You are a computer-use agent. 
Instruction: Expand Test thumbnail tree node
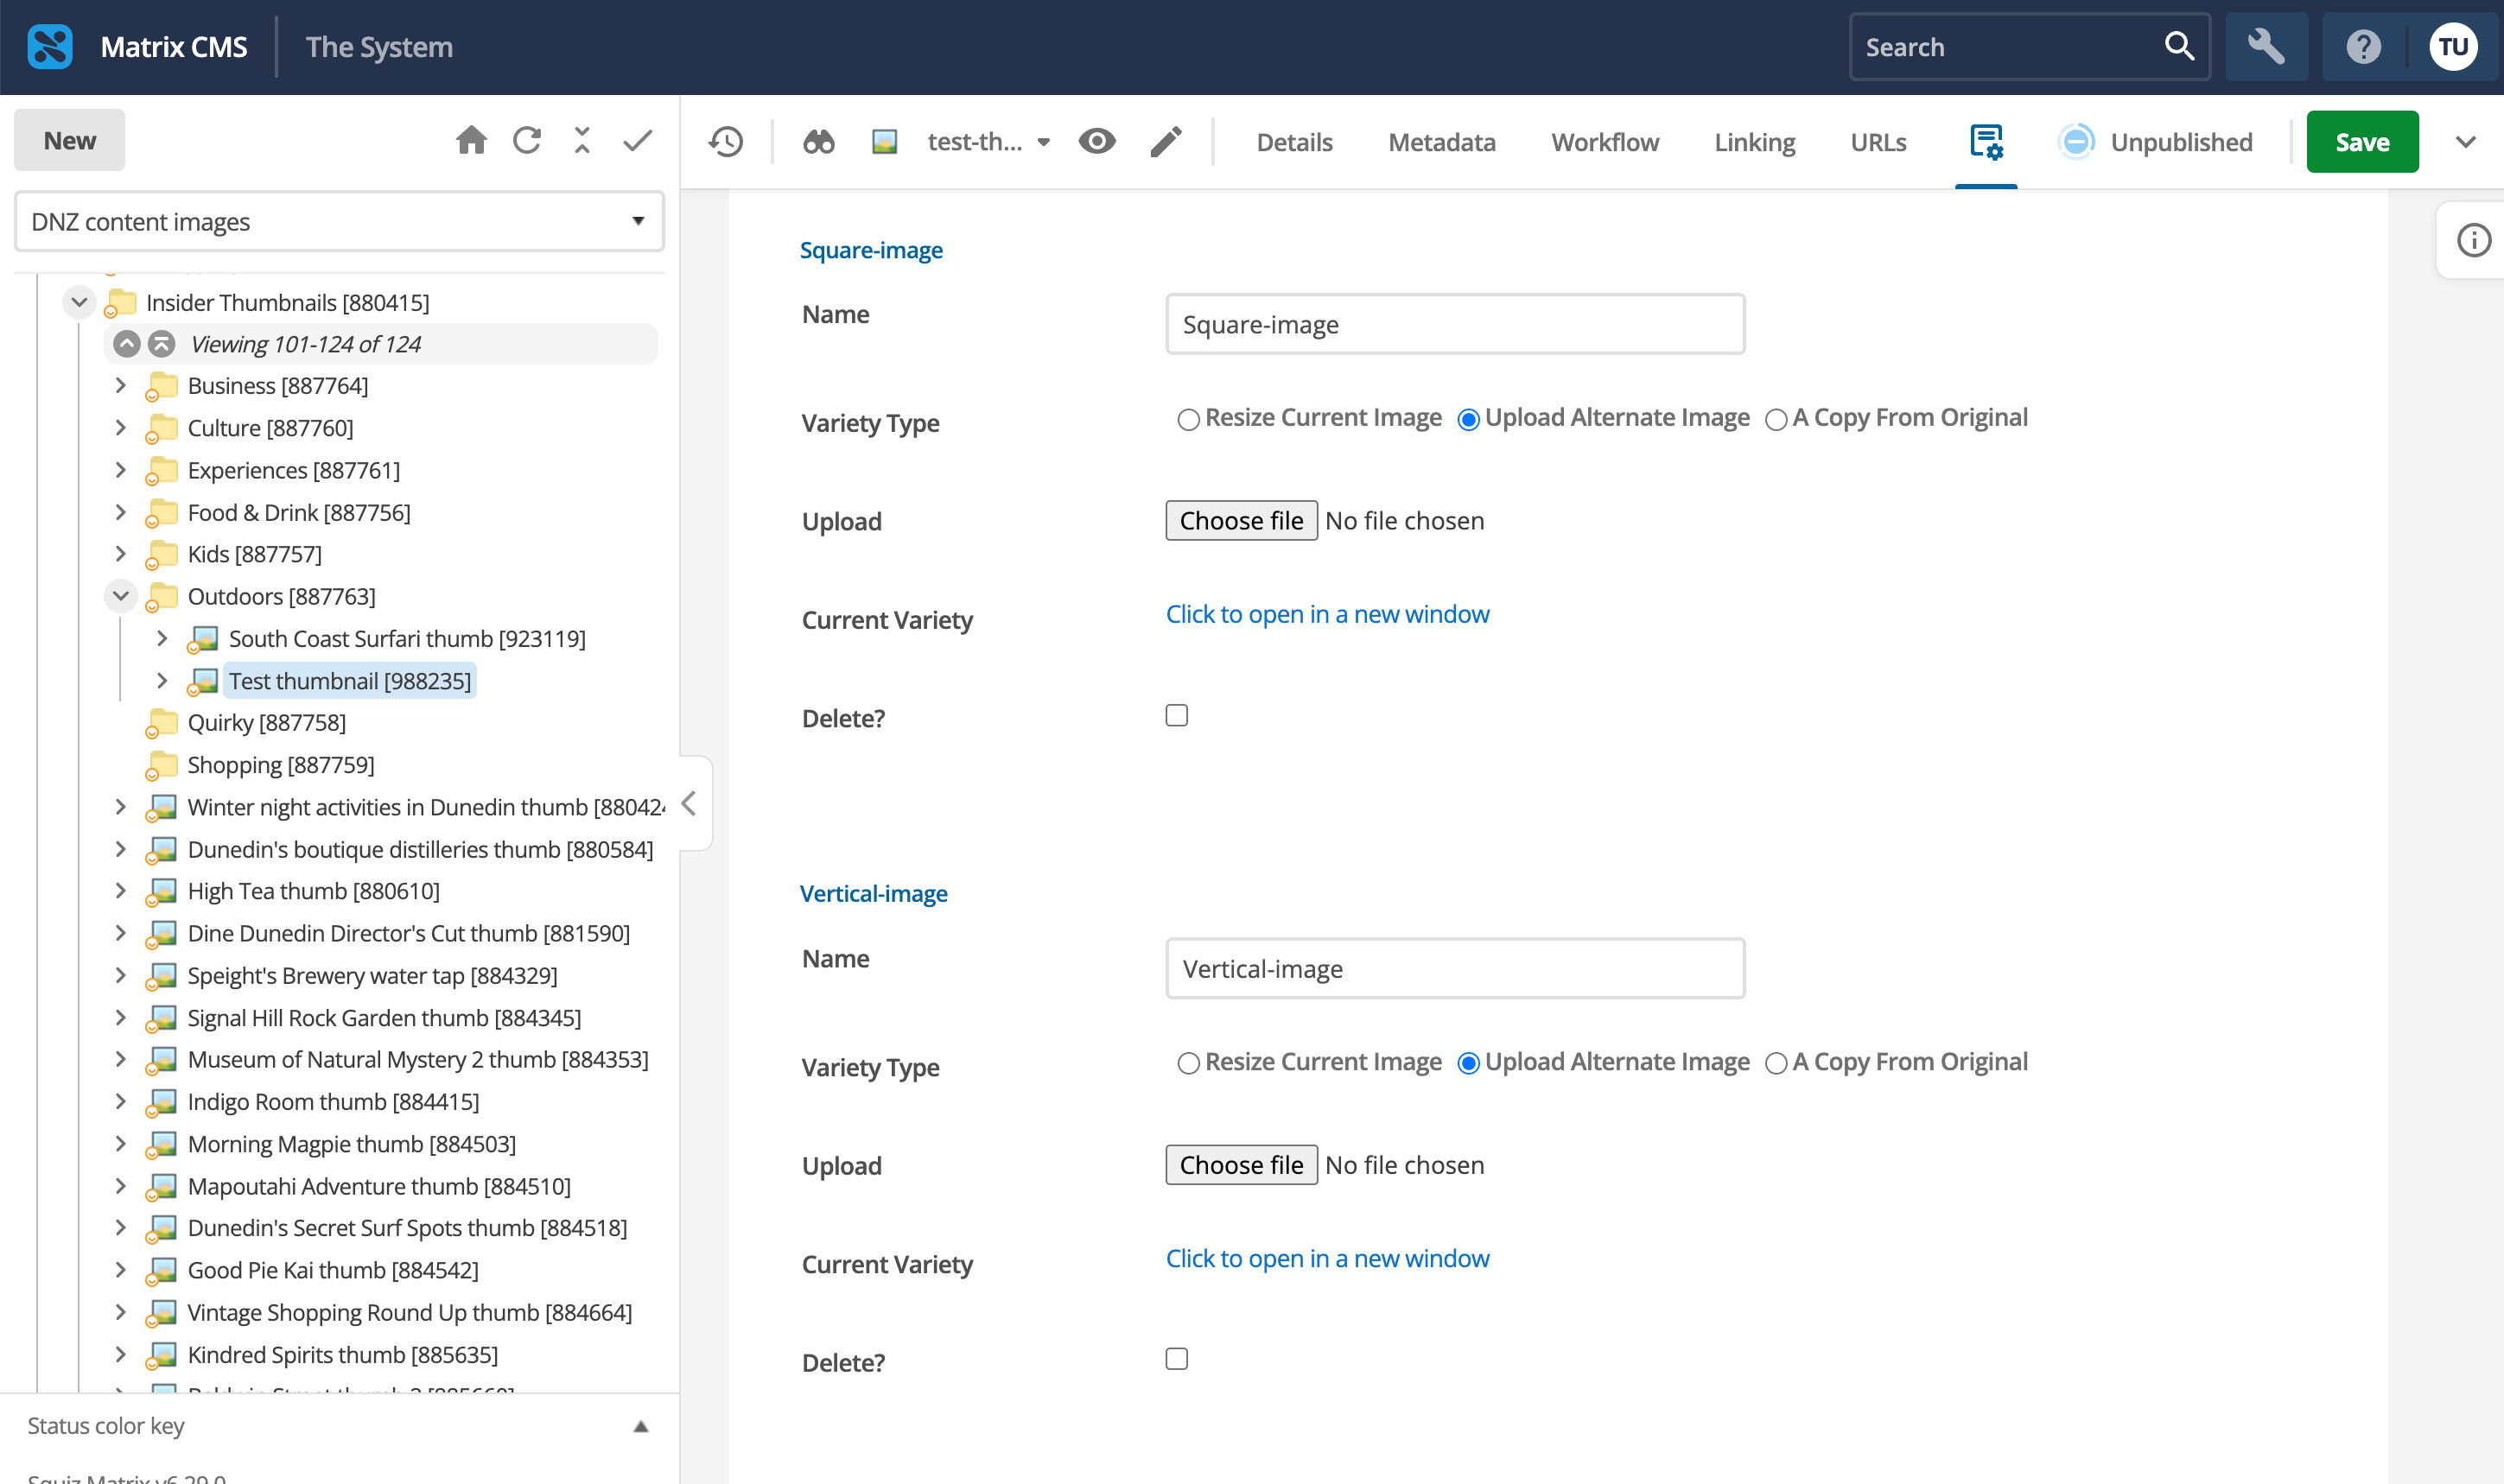tap(161, 681)
